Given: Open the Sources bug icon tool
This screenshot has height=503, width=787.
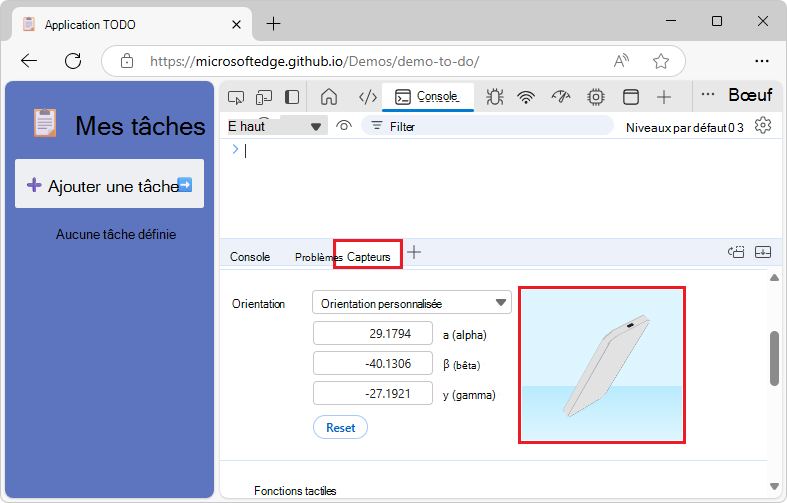Looking at the screenshot, I should pyautogui.click(x=494, y=97).
